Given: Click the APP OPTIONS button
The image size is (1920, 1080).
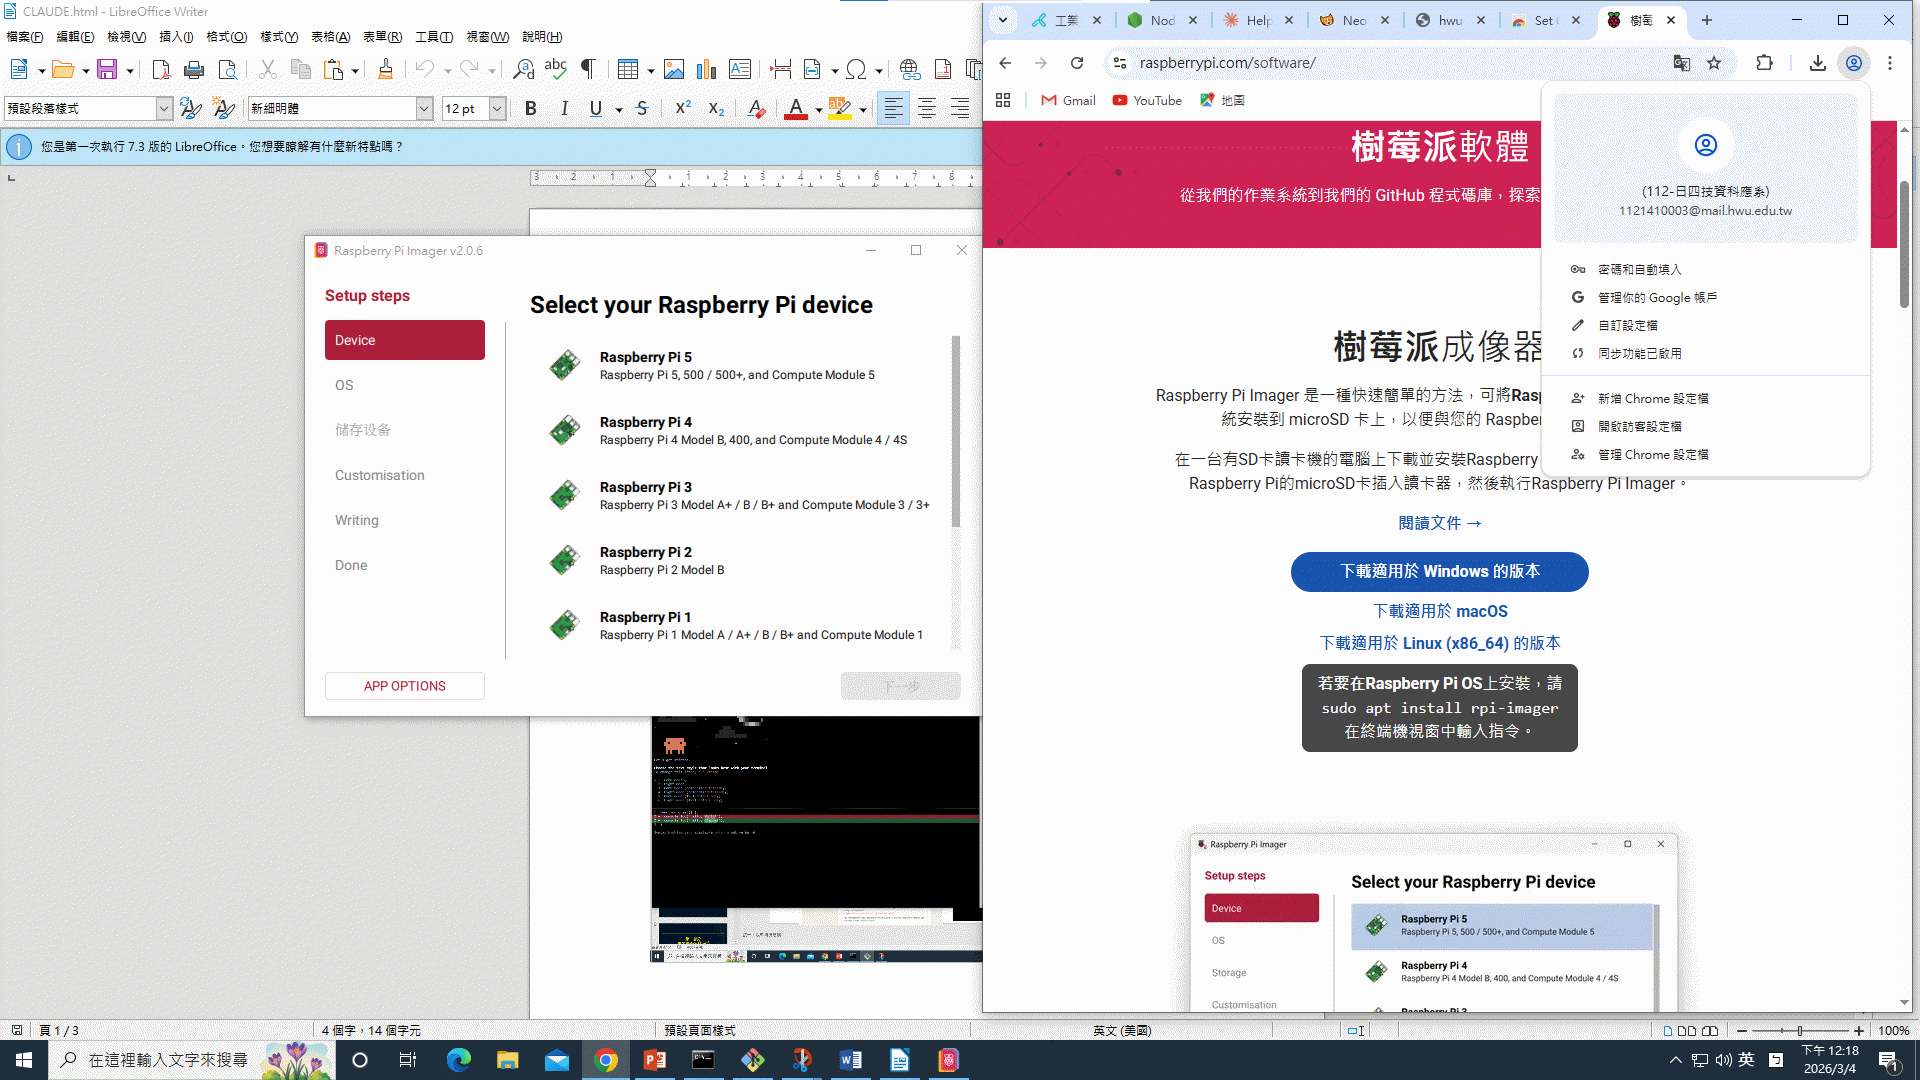Looking at the screenshot, I should (404, 686).
